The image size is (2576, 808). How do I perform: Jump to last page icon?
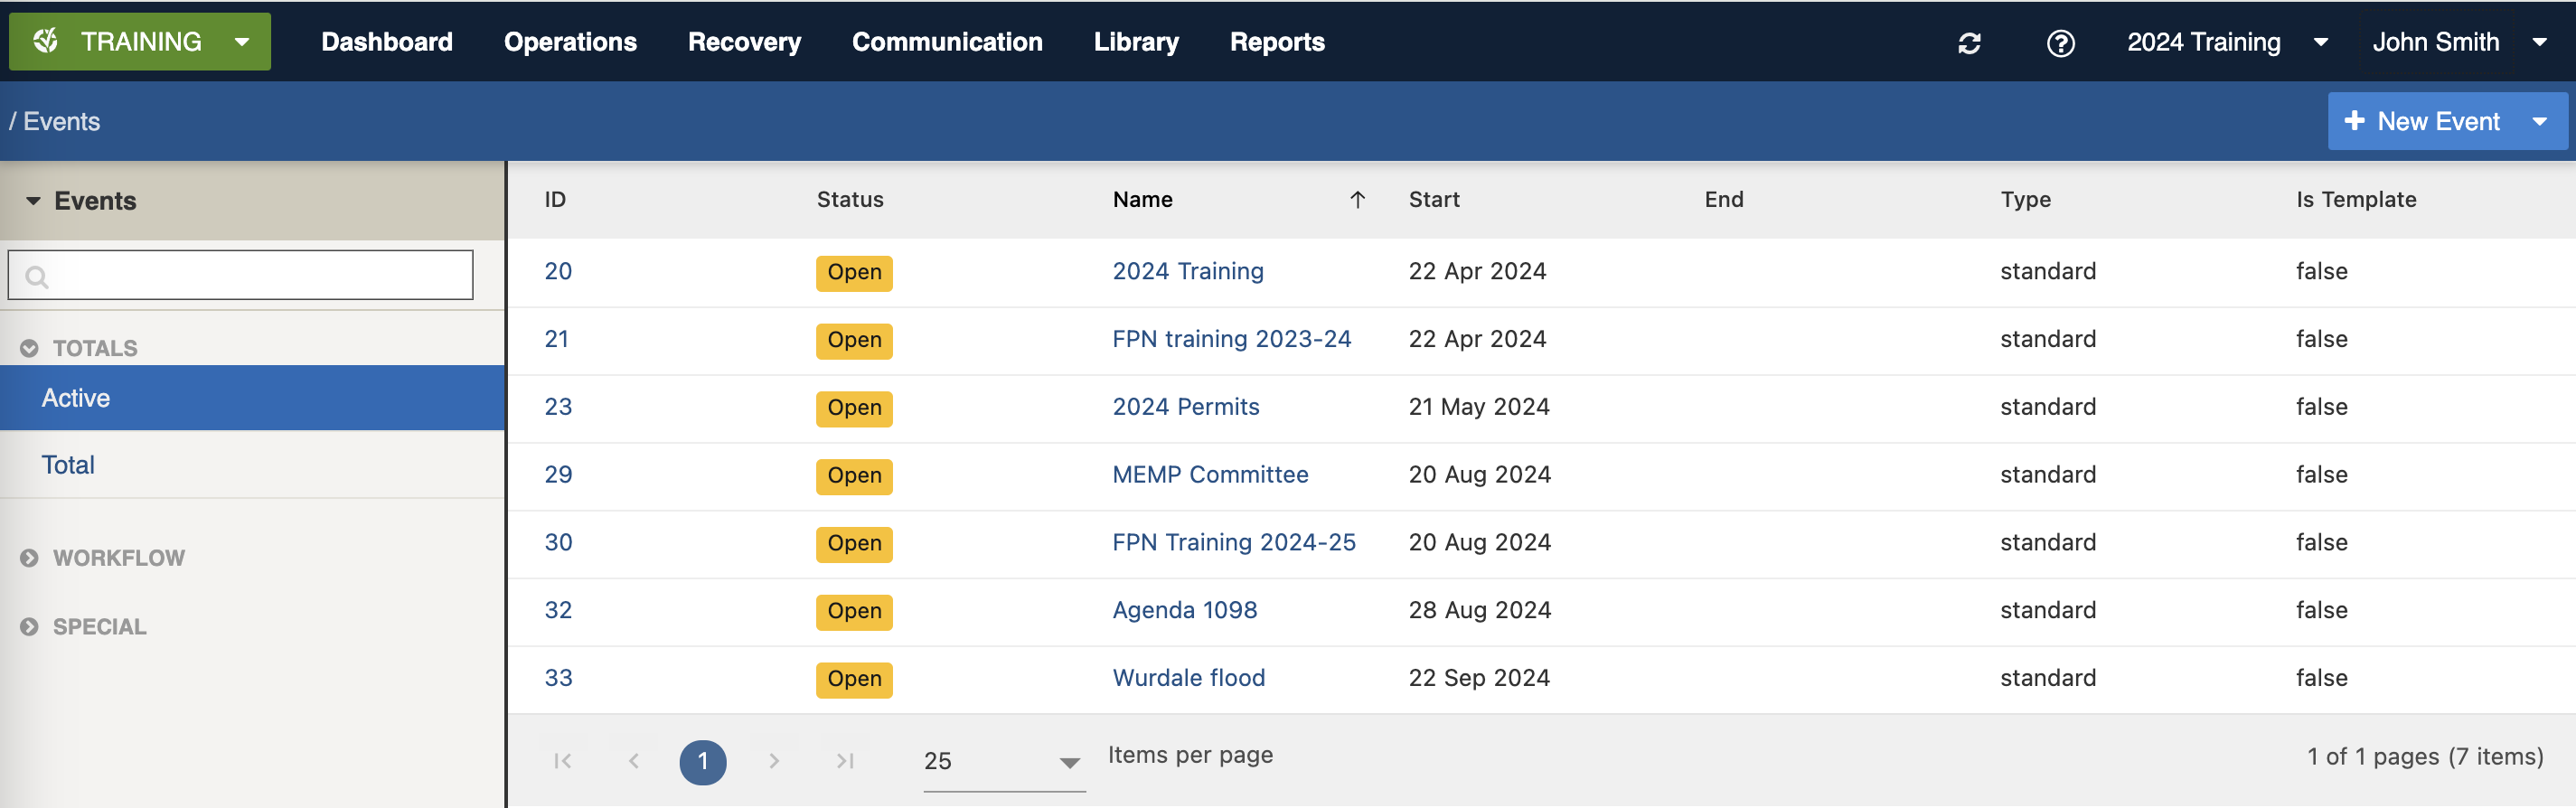[845, 761]
